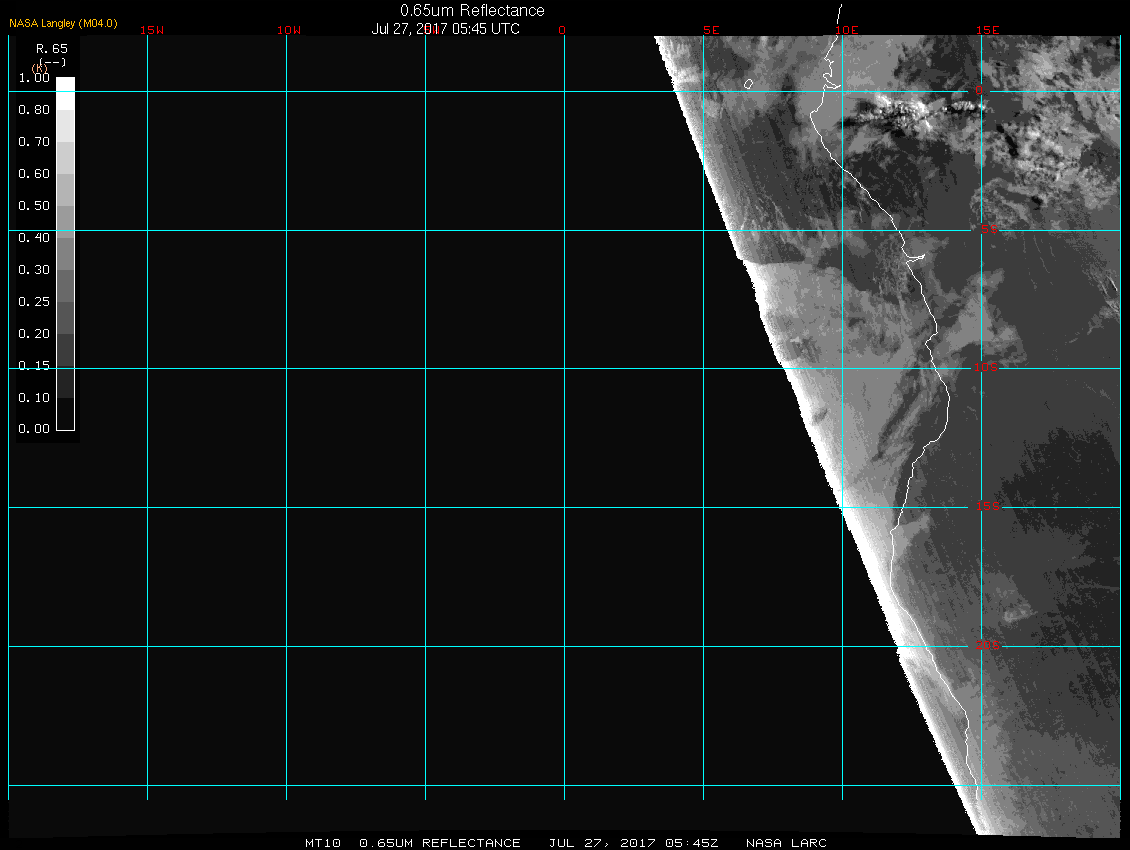Click the "JUL 27, 2017 05:45Z" caption text
Screen dimensions: 1130x850
coord(633,842)
